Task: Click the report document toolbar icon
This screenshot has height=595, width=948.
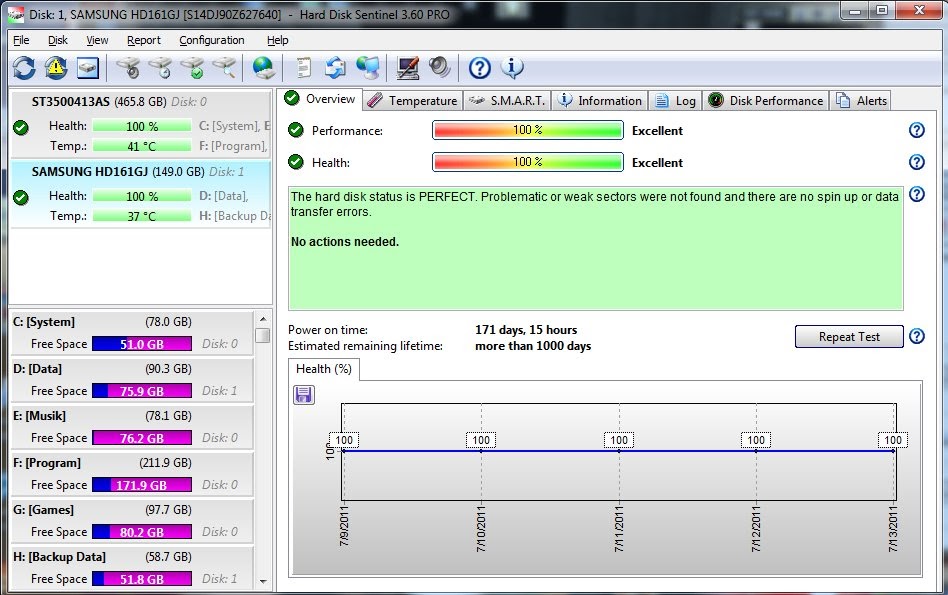Action: pyautogui.click(x=302, y=67)
